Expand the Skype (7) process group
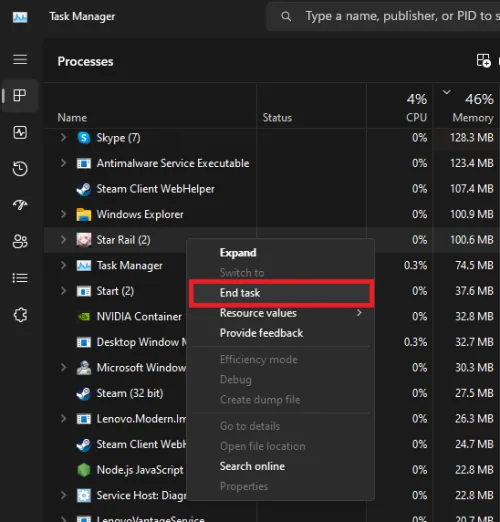 [x=63, y=137]
